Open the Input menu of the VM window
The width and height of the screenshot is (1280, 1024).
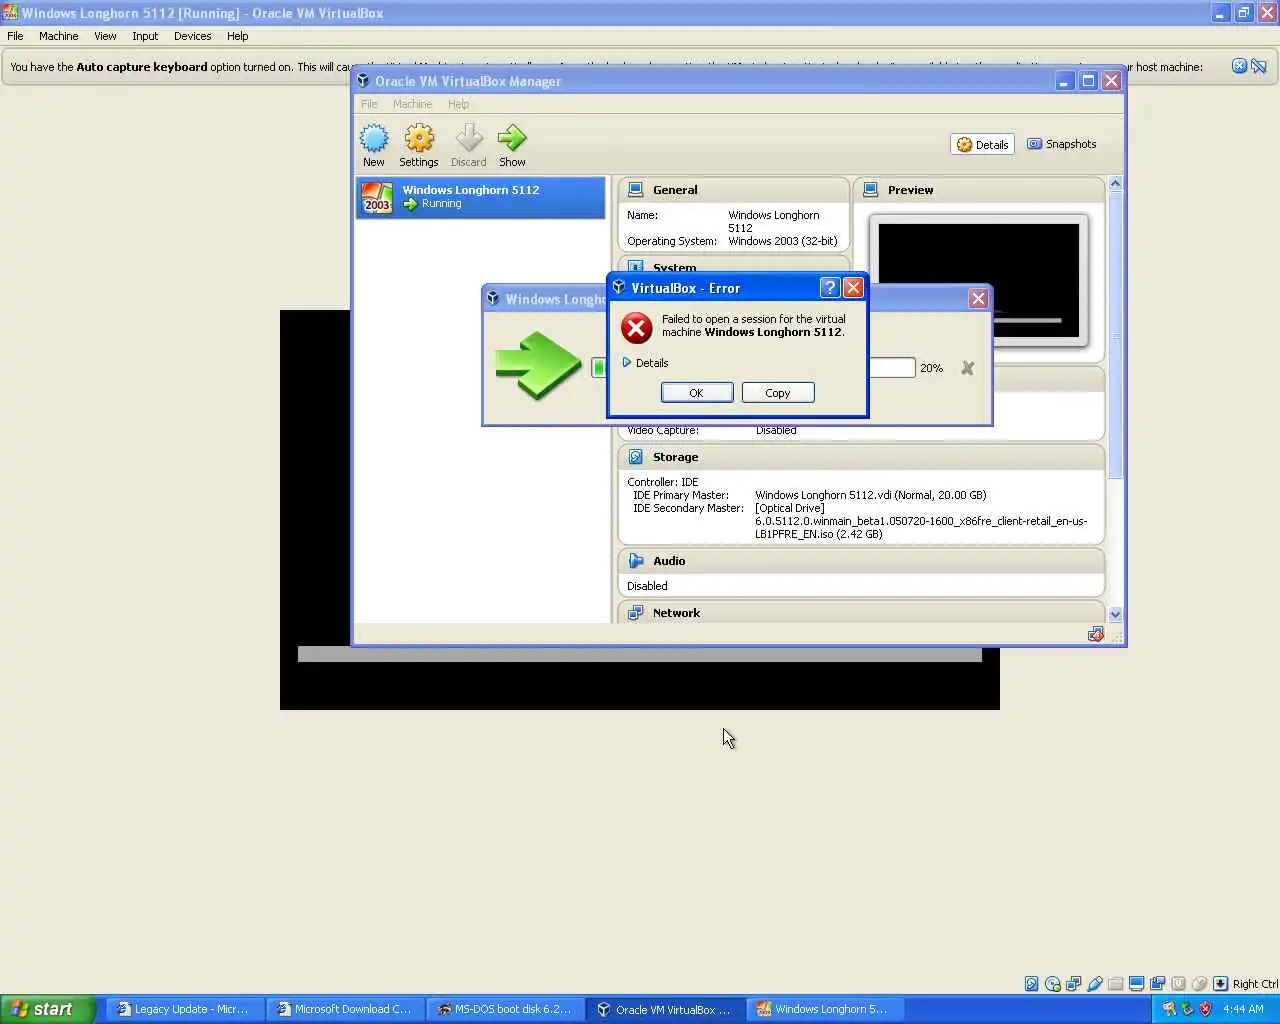(145, 36)
